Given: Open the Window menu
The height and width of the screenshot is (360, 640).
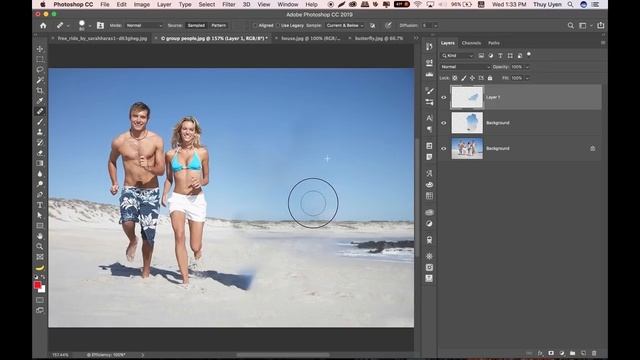Looking at the screenshot, I should [288, 4].
